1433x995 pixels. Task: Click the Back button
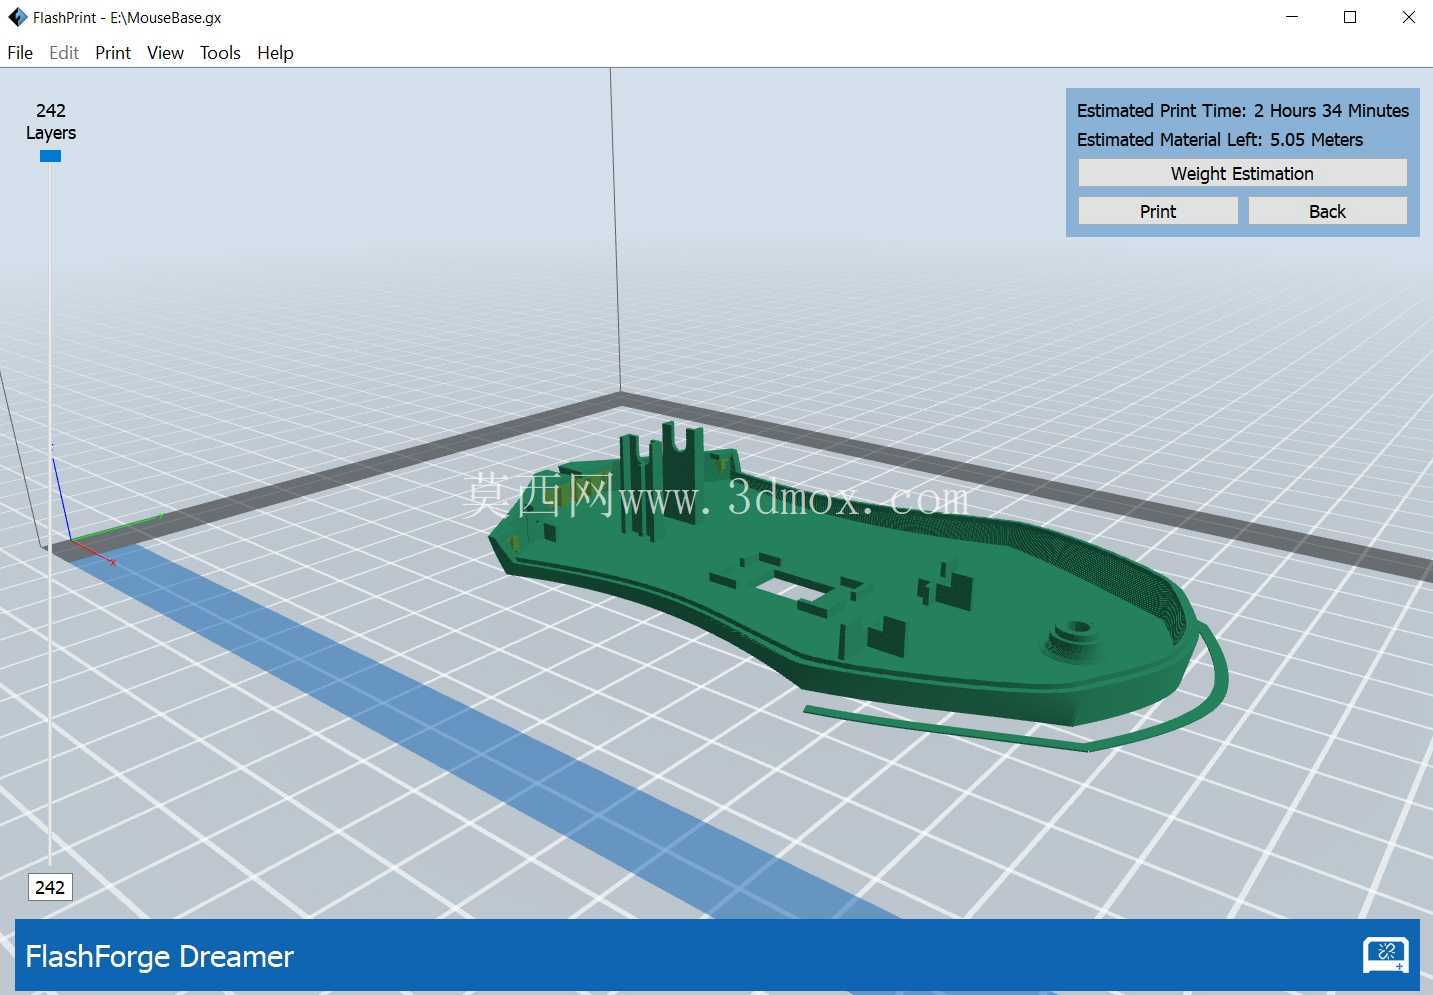click(x=1327, y=211)
